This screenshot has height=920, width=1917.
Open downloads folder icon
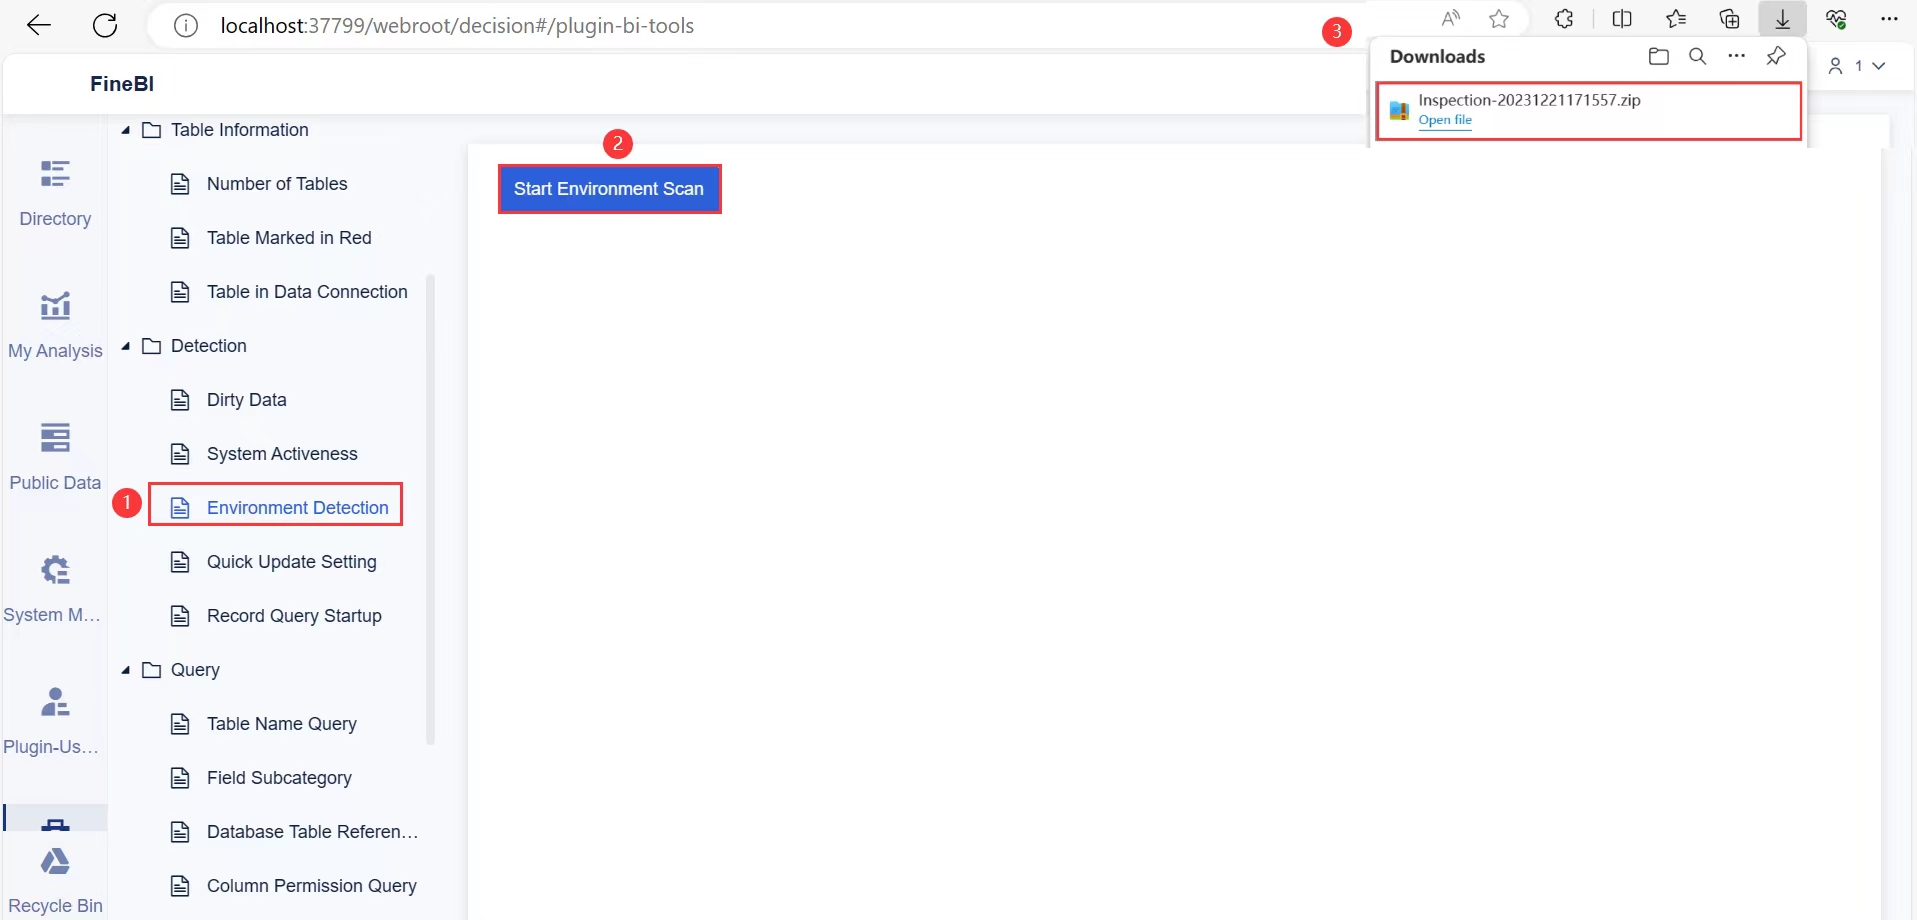tap(1659, 56)
